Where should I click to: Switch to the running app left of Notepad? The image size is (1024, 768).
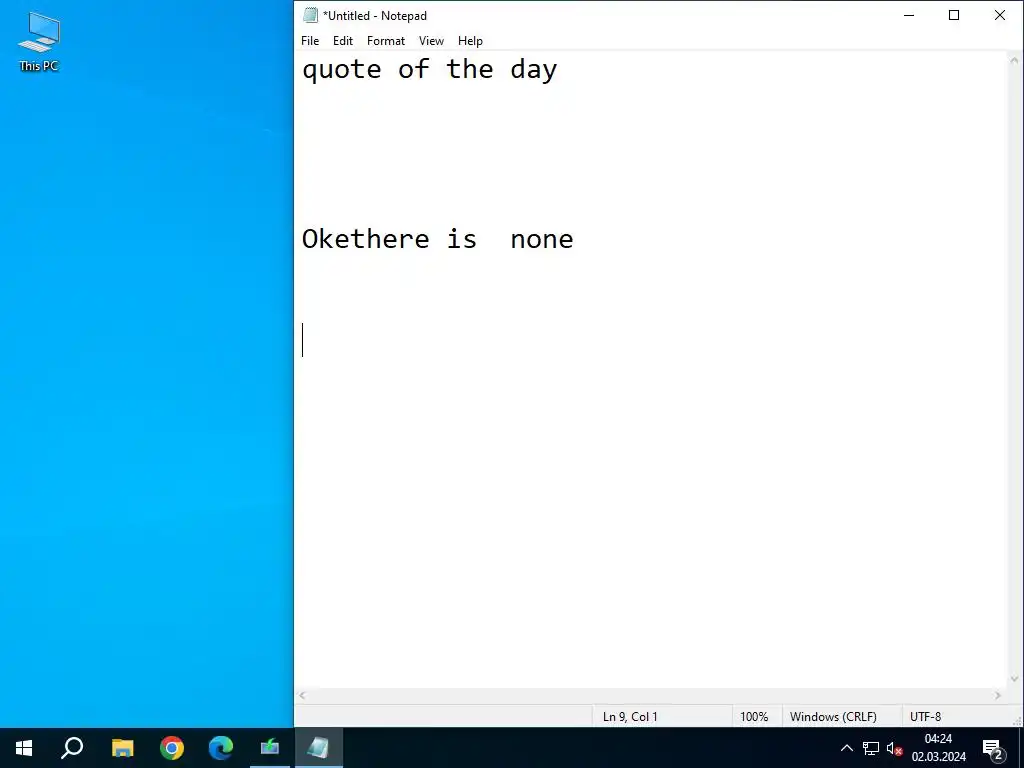click(270, 748)
